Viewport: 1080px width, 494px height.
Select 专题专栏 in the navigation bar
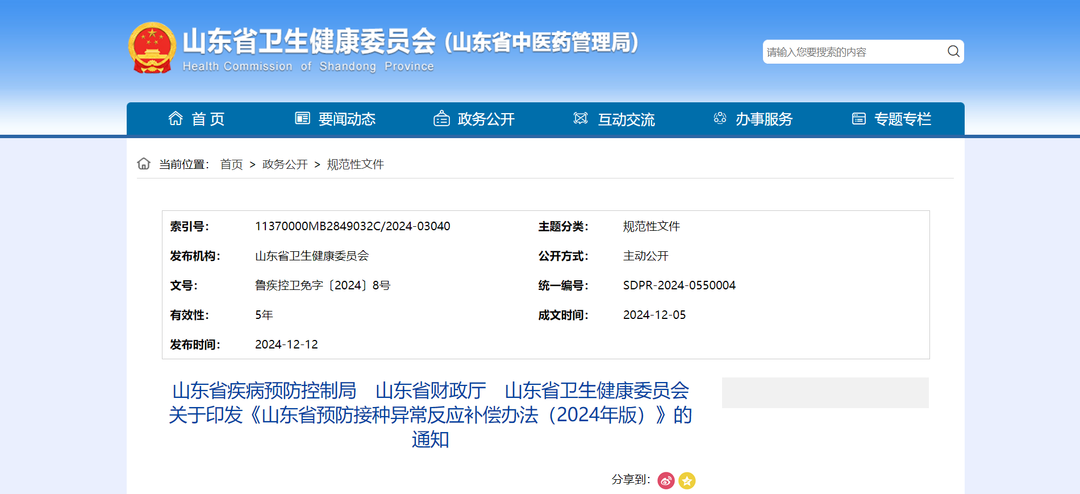coord(902,119)
